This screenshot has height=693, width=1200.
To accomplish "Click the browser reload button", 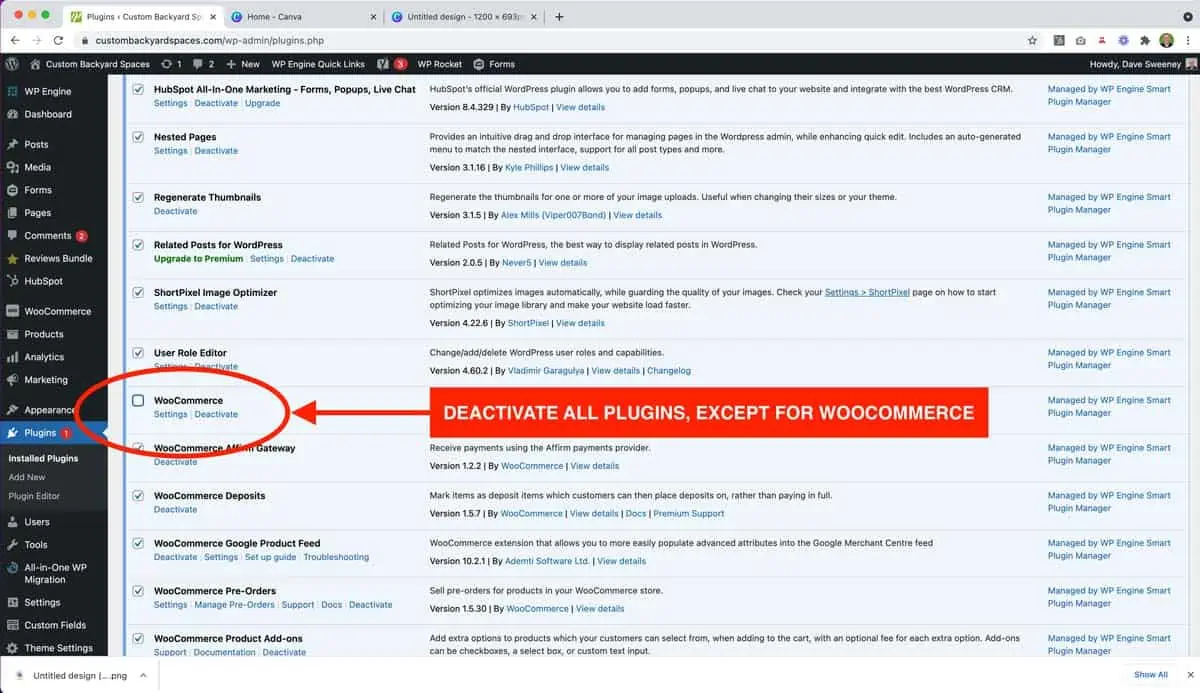I will [x=58, y=40].
